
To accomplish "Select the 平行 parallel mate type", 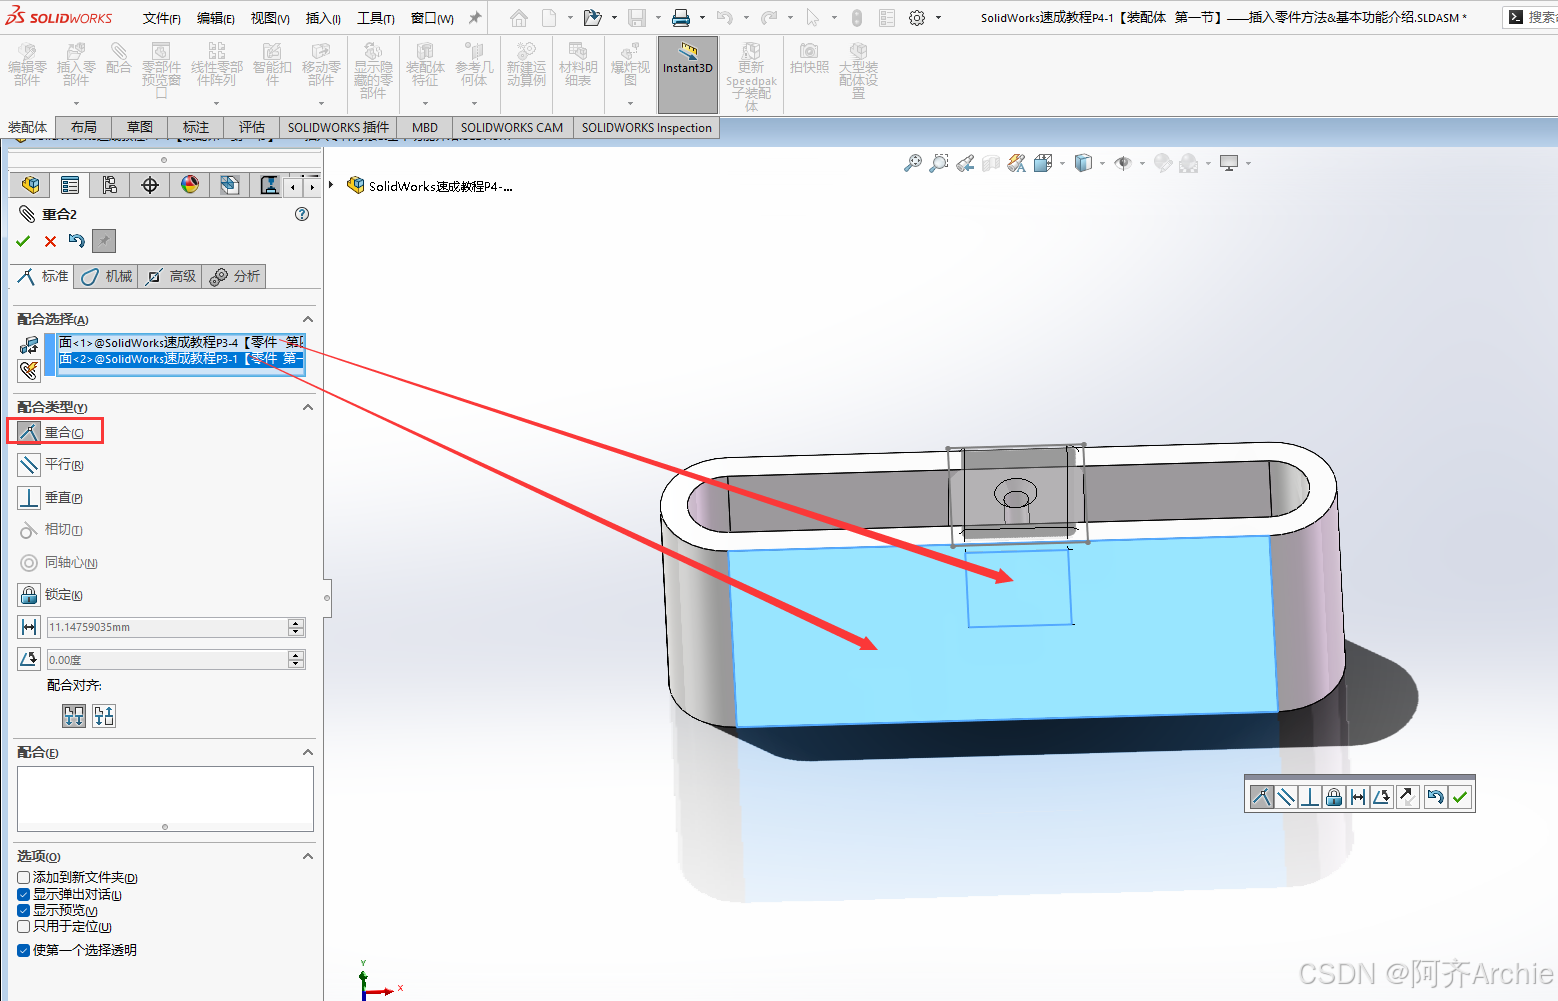I will pos(51,464).
